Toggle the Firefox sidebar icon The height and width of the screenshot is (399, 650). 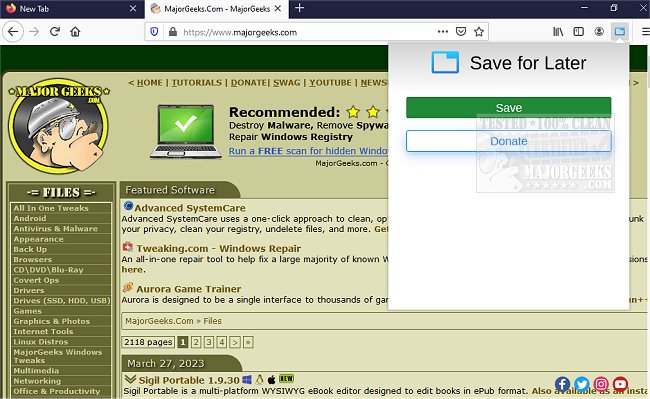coord(578,31)
